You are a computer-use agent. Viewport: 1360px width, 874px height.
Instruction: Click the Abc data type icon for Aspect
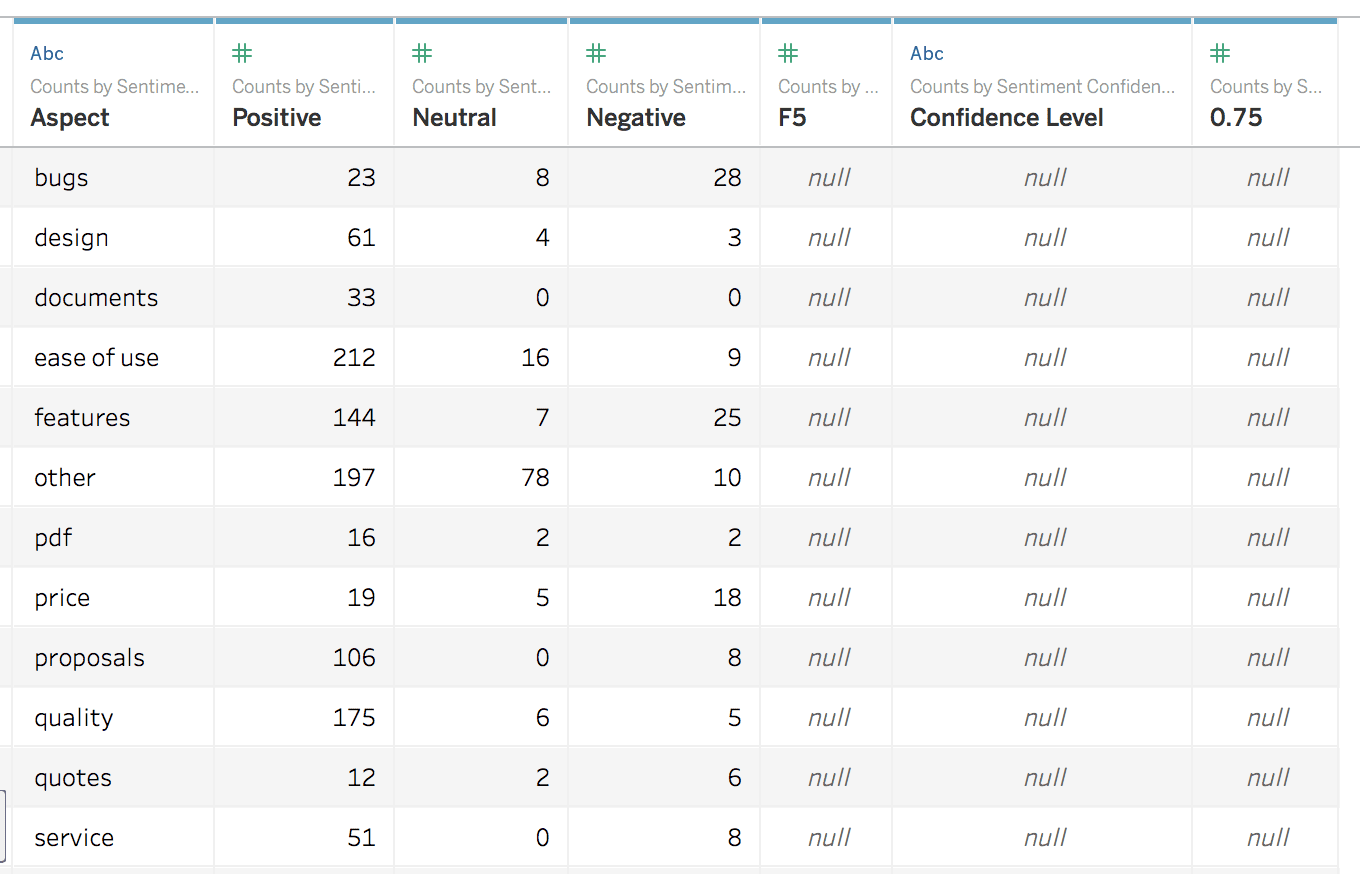click(47, 54)
